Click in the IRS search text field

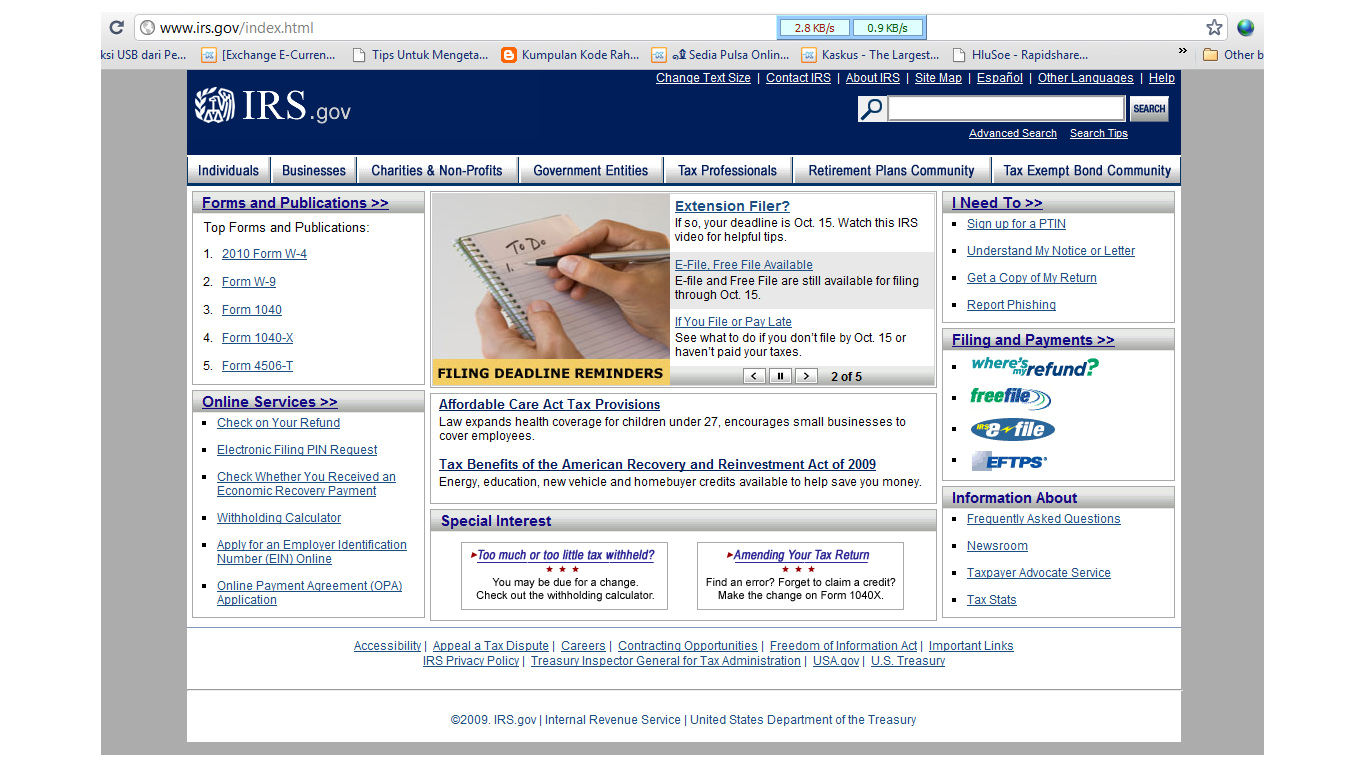coord(1006,109)
